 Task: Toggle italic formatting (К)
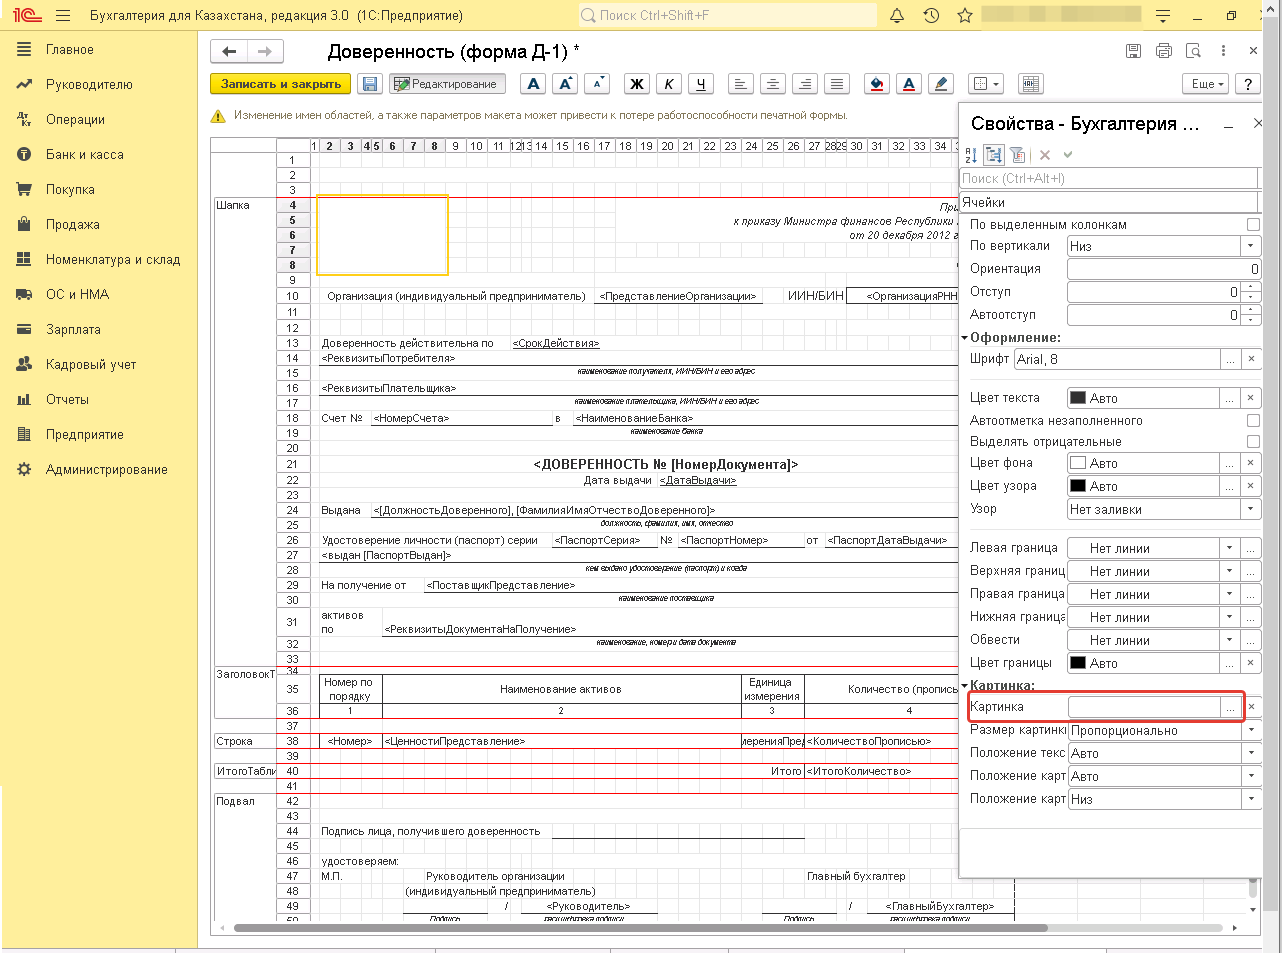coord(669,84)
